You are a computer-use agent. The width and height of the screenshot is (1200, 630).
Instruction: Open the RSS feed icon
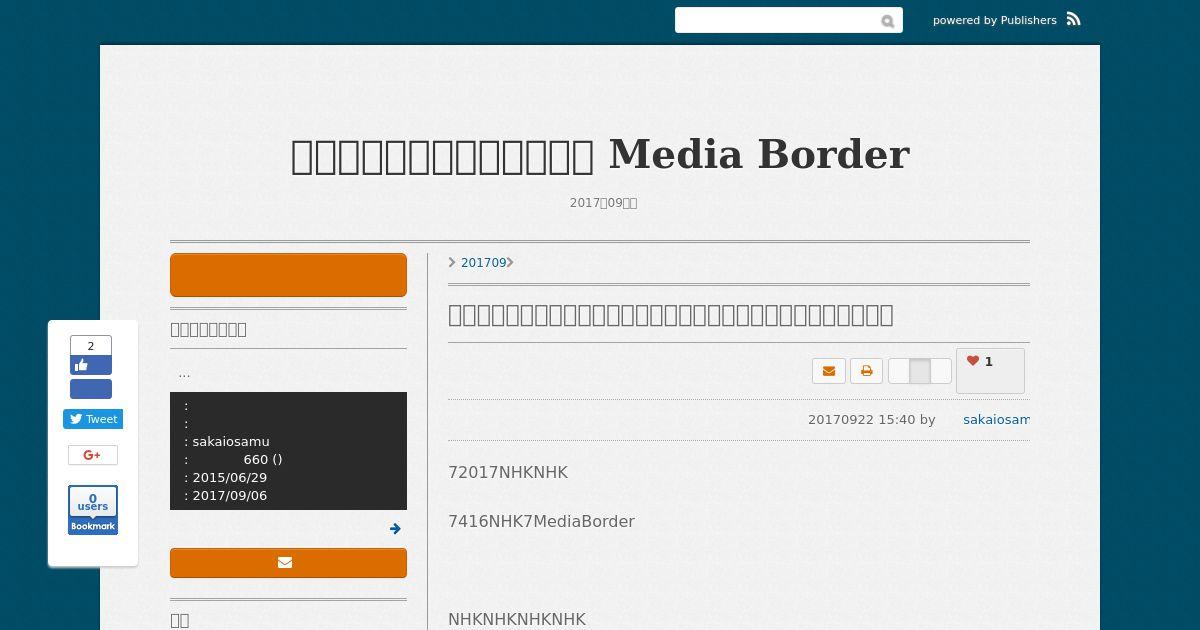click(x=1073, y=19)
